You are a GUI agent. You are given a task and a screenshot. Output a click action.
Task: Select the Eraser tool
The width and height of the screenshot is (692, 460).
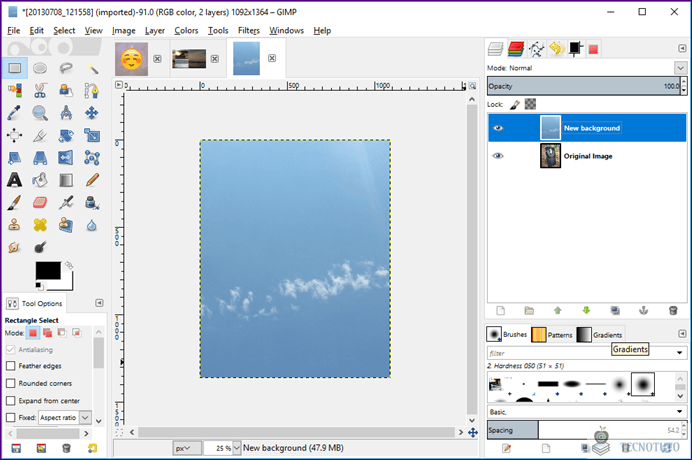coord(40,203)
